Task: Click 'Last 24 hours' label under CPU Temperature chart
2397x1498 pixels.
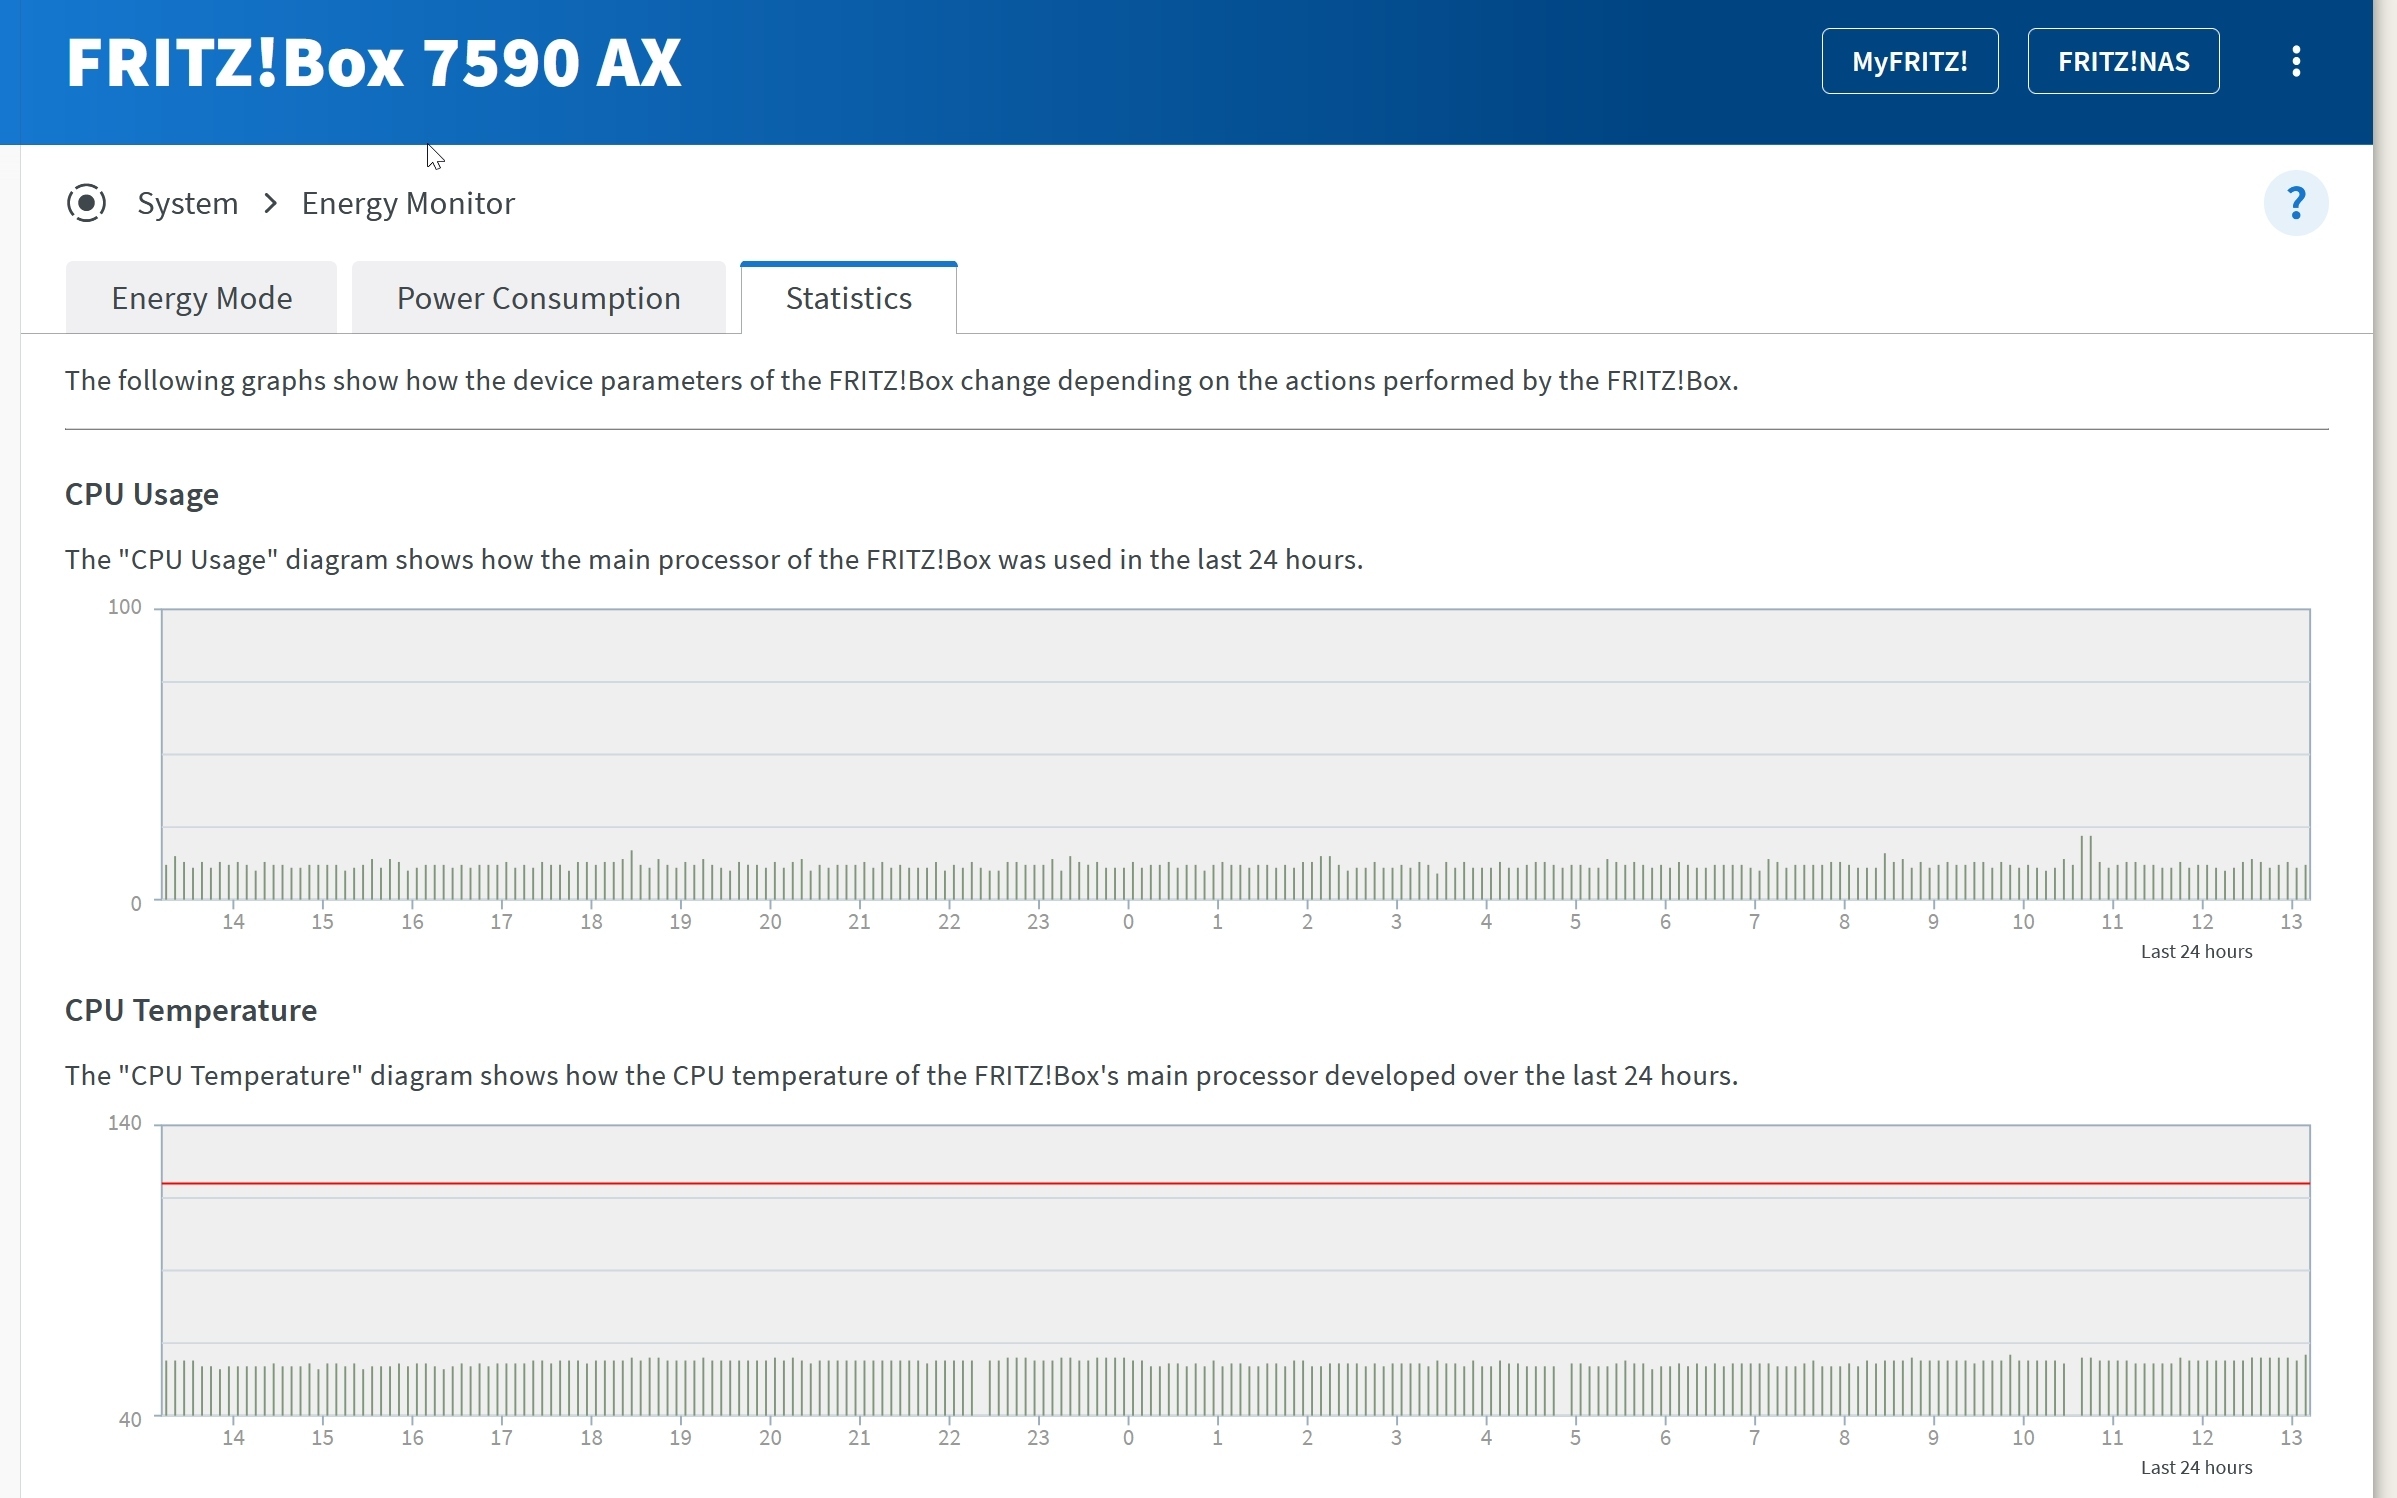Action: coord(2196,1467)
